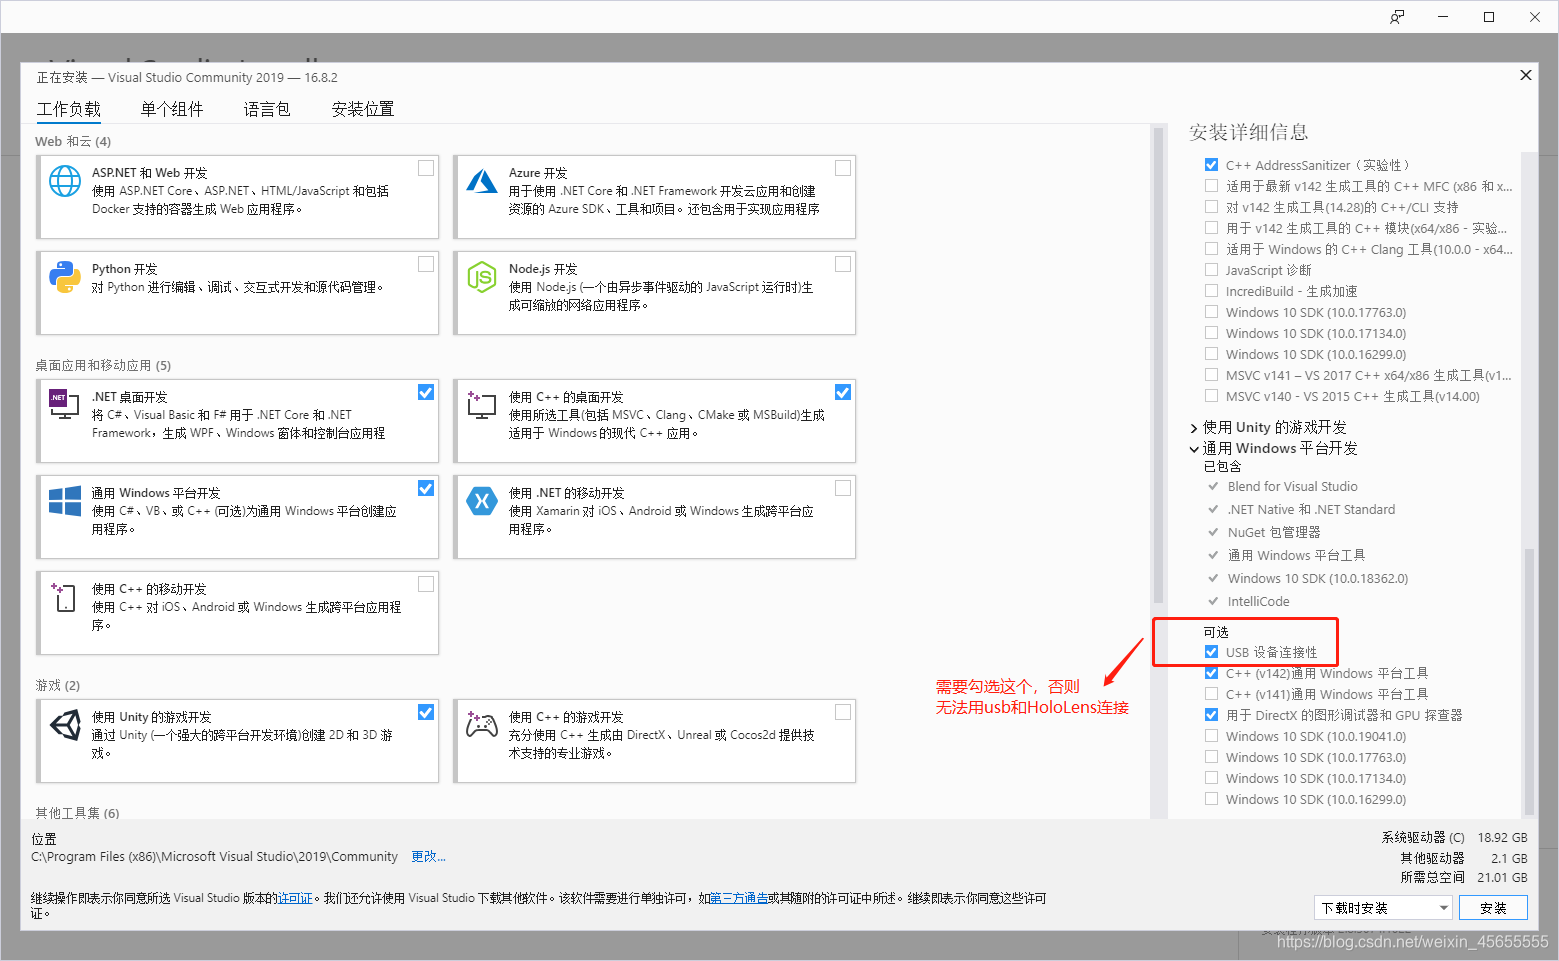Click the 更改... location link
Viewport: 1559px width, 961px height.
click(x=428, y=857)
